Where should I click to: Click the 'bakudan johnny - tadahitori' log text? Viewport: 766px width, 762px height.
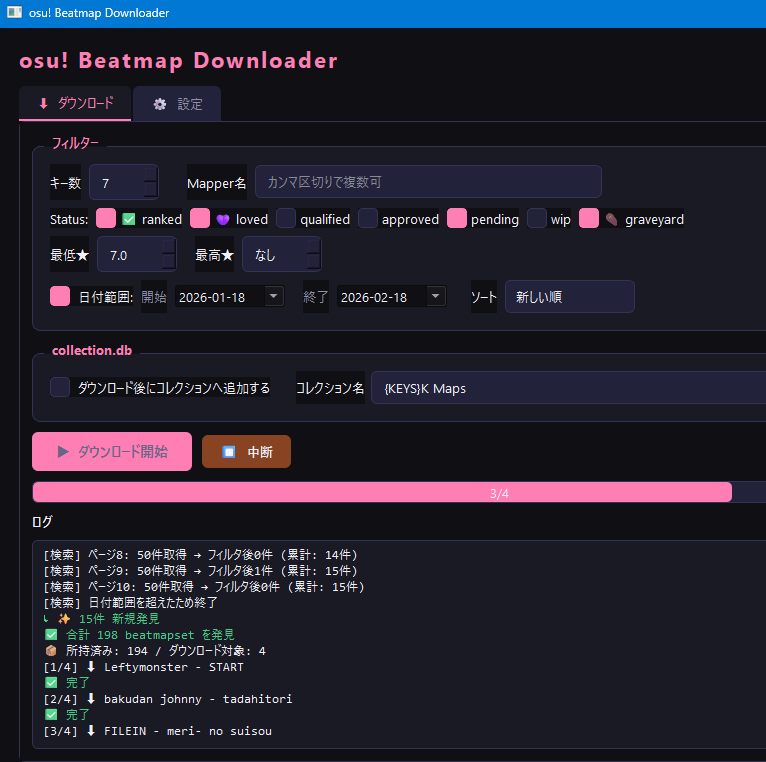click(x=198, y=699)
